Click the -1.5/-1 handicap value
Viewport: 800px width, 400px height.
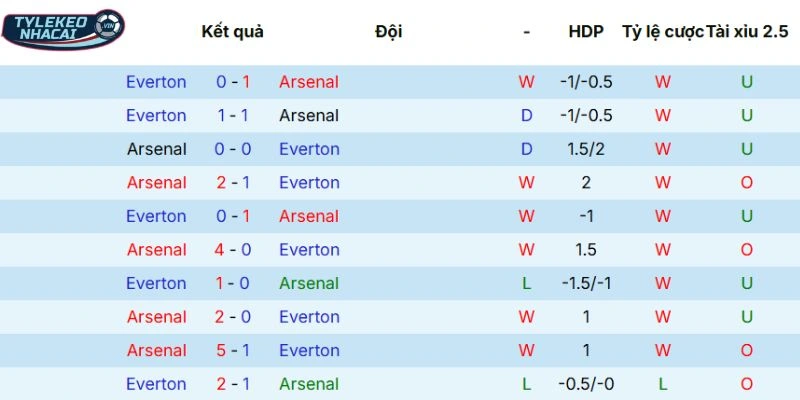586,283
